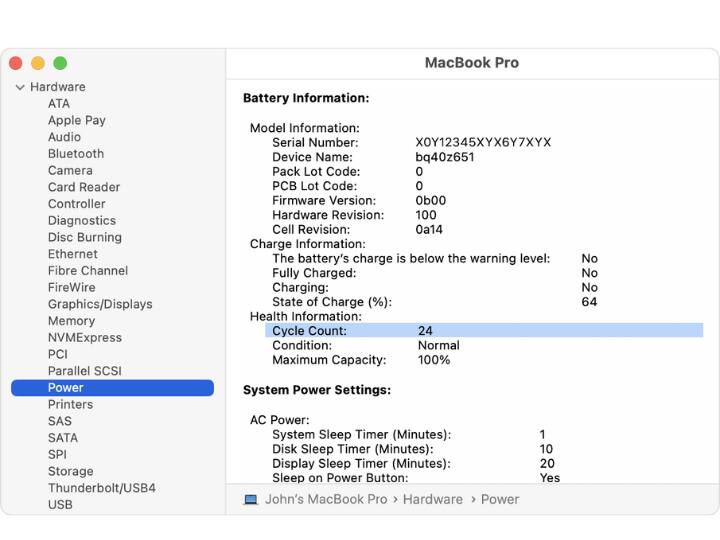Collapse the Hardware section chevron

click(x=20, y=87)
